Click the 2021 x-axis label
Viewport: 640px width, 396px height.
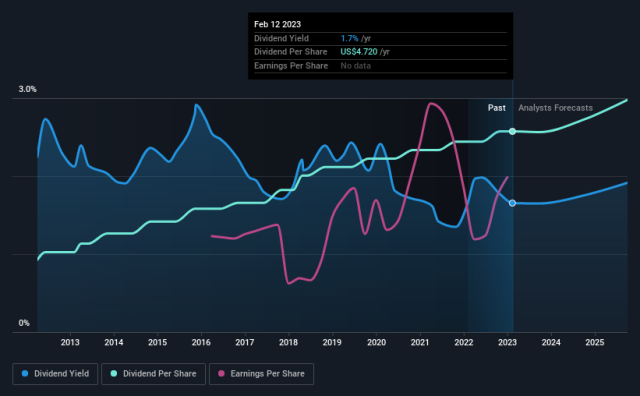pyautogui.click(x=420, y=343)
